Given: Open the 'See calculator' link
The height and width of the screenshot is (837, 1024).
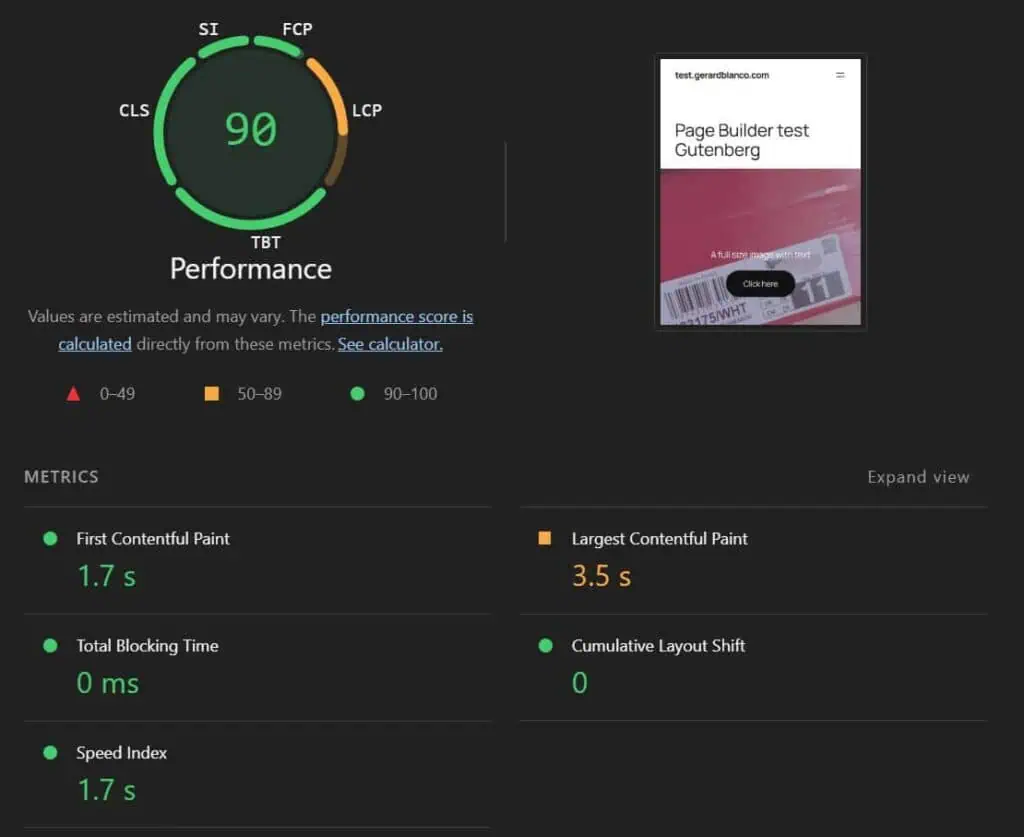Looking at the screenshot, I should pyautogui.click(x=390, y=344).
